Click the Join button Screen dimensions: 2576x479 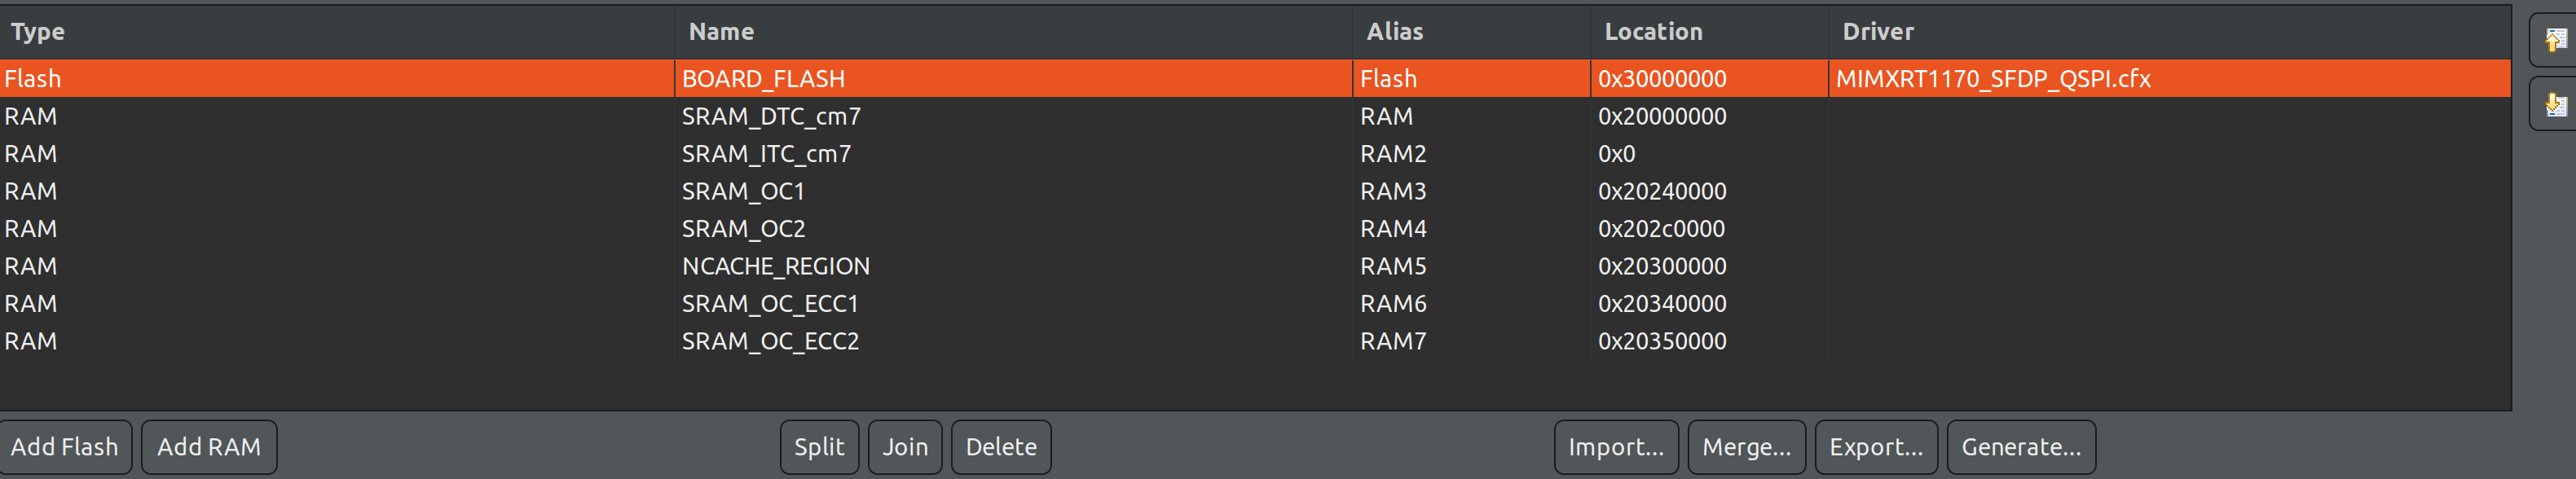coord(904,447)
